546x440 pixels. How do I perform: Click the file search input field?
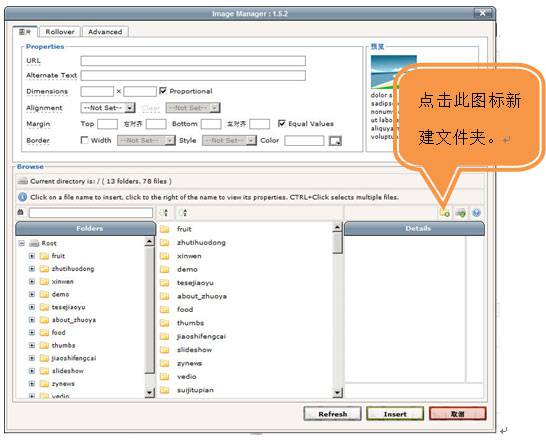[91, 212]
